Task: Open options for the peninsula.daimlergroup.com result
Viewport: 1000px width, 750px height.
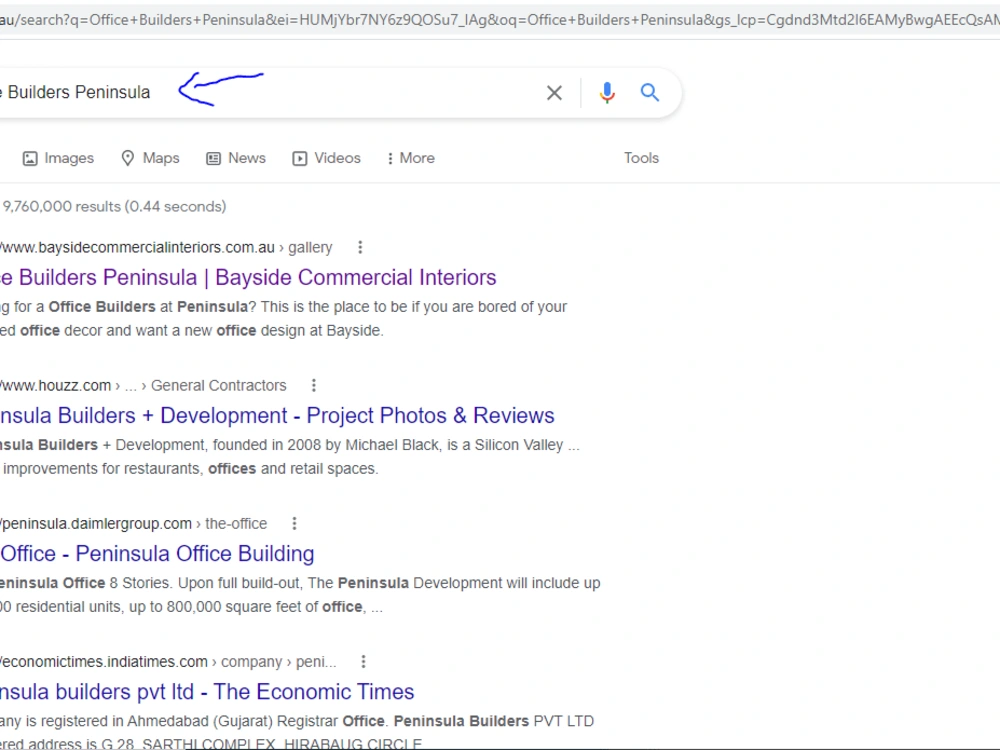Action: click(x=294, y=524)
